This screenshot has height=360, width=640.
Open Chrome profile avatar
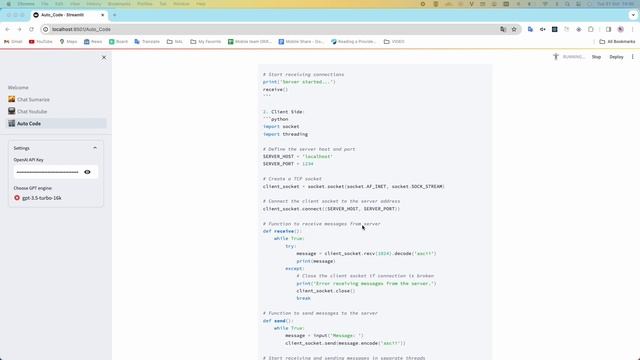tap(620, 29)
